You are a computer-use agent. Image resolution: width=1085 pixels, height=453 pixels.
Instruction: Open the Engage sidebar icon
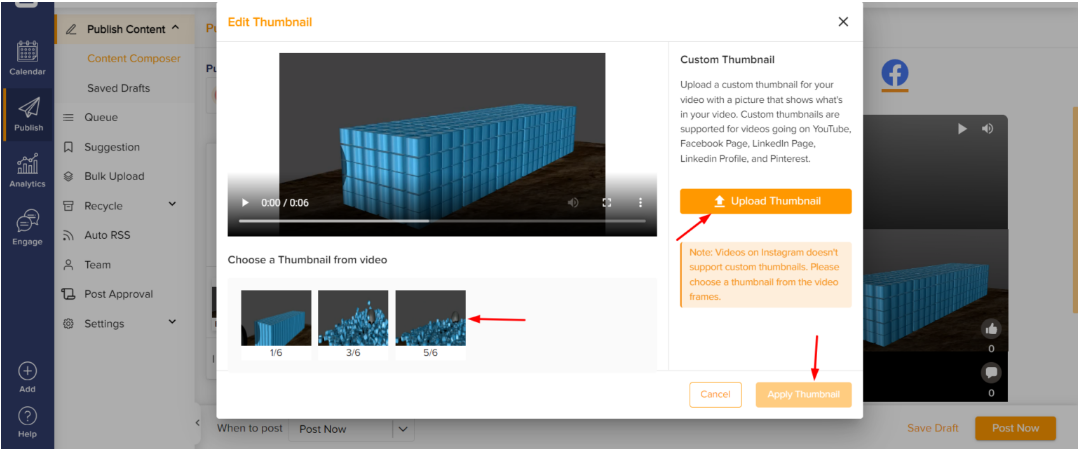(x=27, y=227)
